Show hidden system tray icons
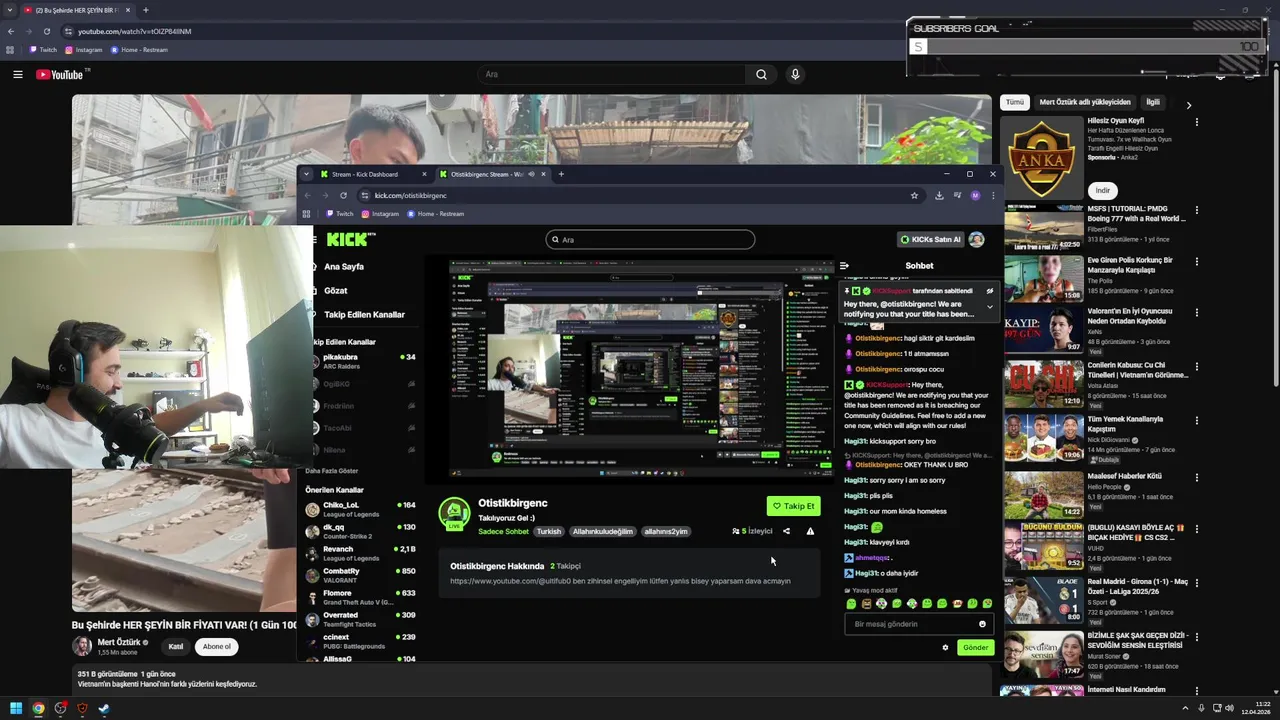The width and height of the screenshot is (1280, 720). point(1185,709)
